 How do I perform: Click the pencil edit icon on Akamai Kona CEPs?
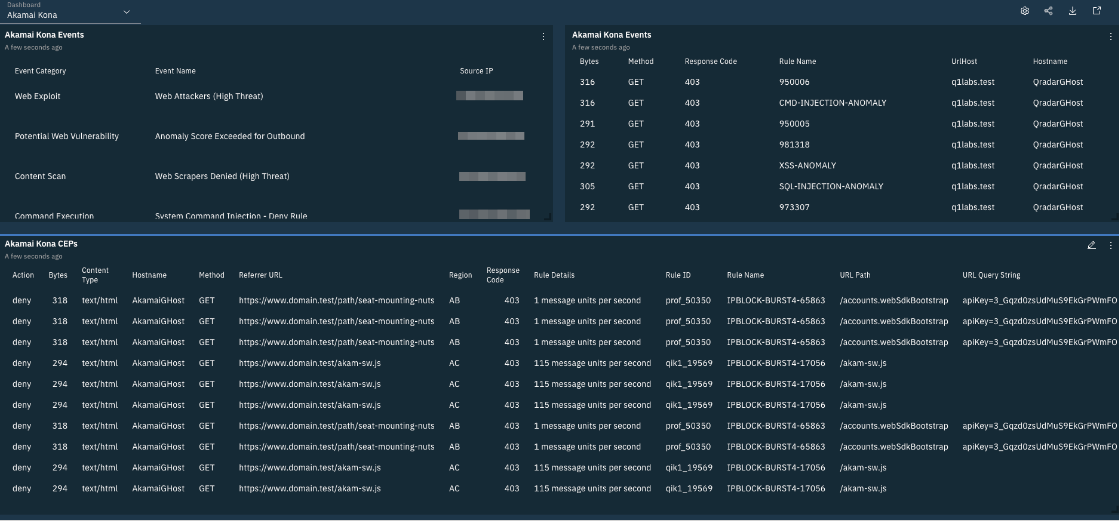[1091, 245]
